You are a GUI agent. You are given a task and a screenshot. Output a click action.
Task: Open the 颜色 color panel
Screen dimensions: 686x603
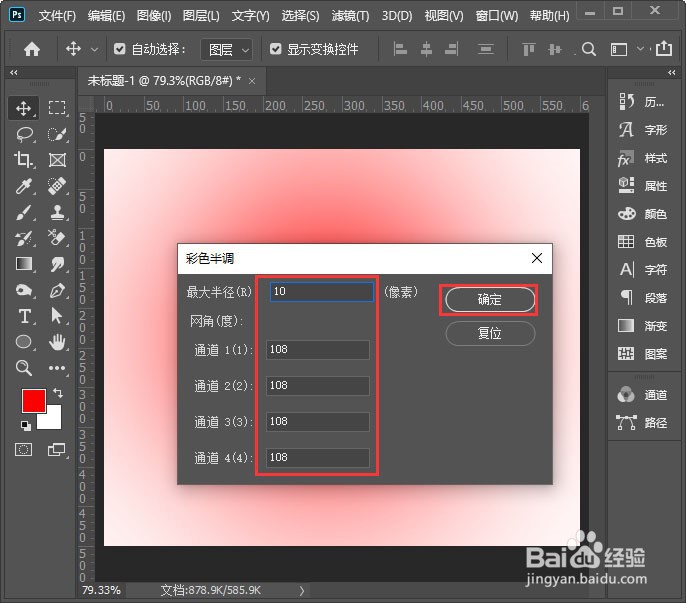(x=641, y=214)
